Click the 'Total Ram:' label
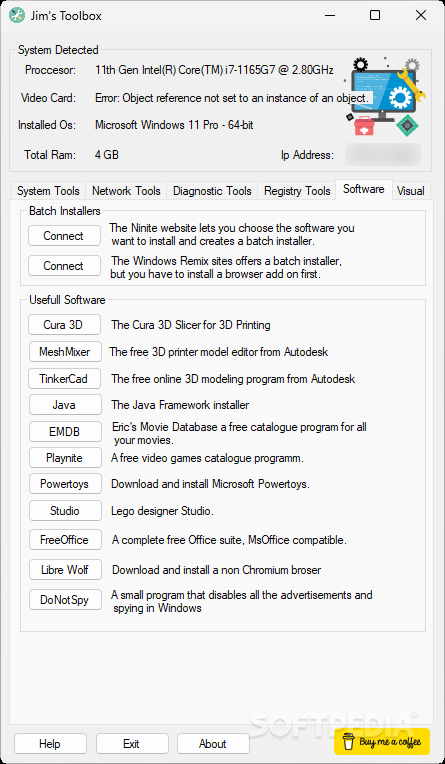The width and height of the screenshot is (445, 764). [x=50, y=155]
